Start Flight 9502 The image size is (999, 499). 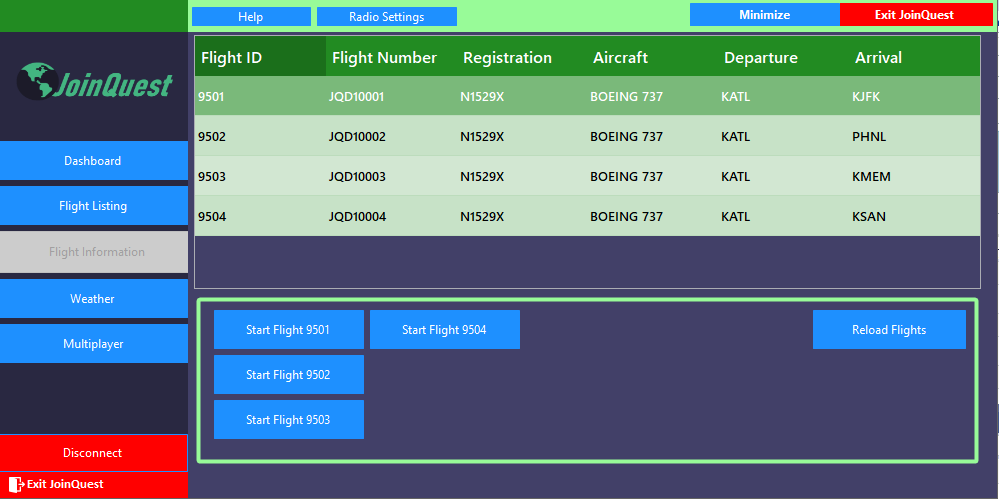[x=289, y=375]
